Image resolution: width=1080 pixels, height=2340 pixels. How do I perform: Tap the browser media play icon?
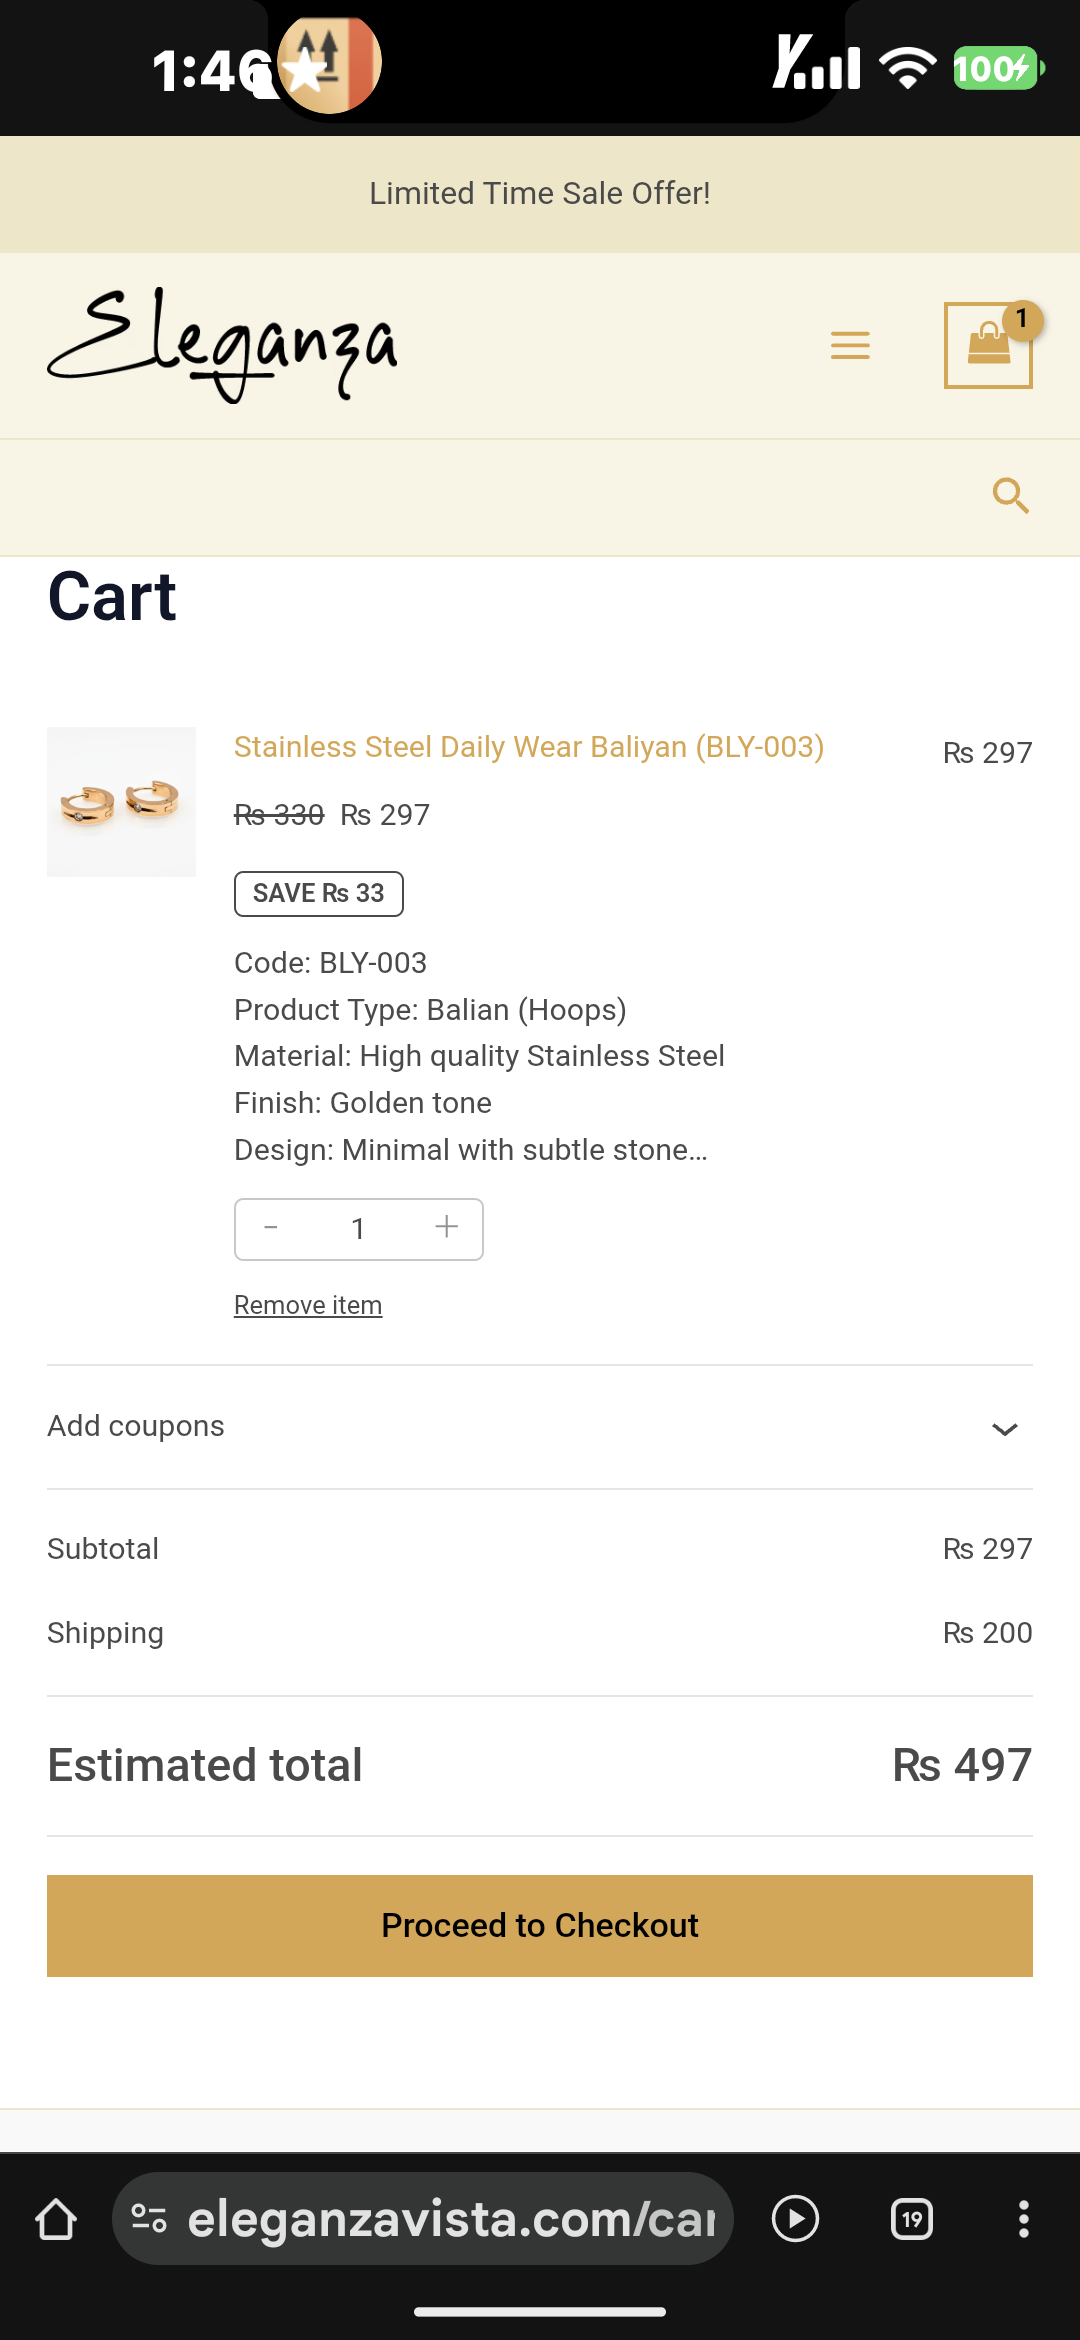(x=796, y=2219)
